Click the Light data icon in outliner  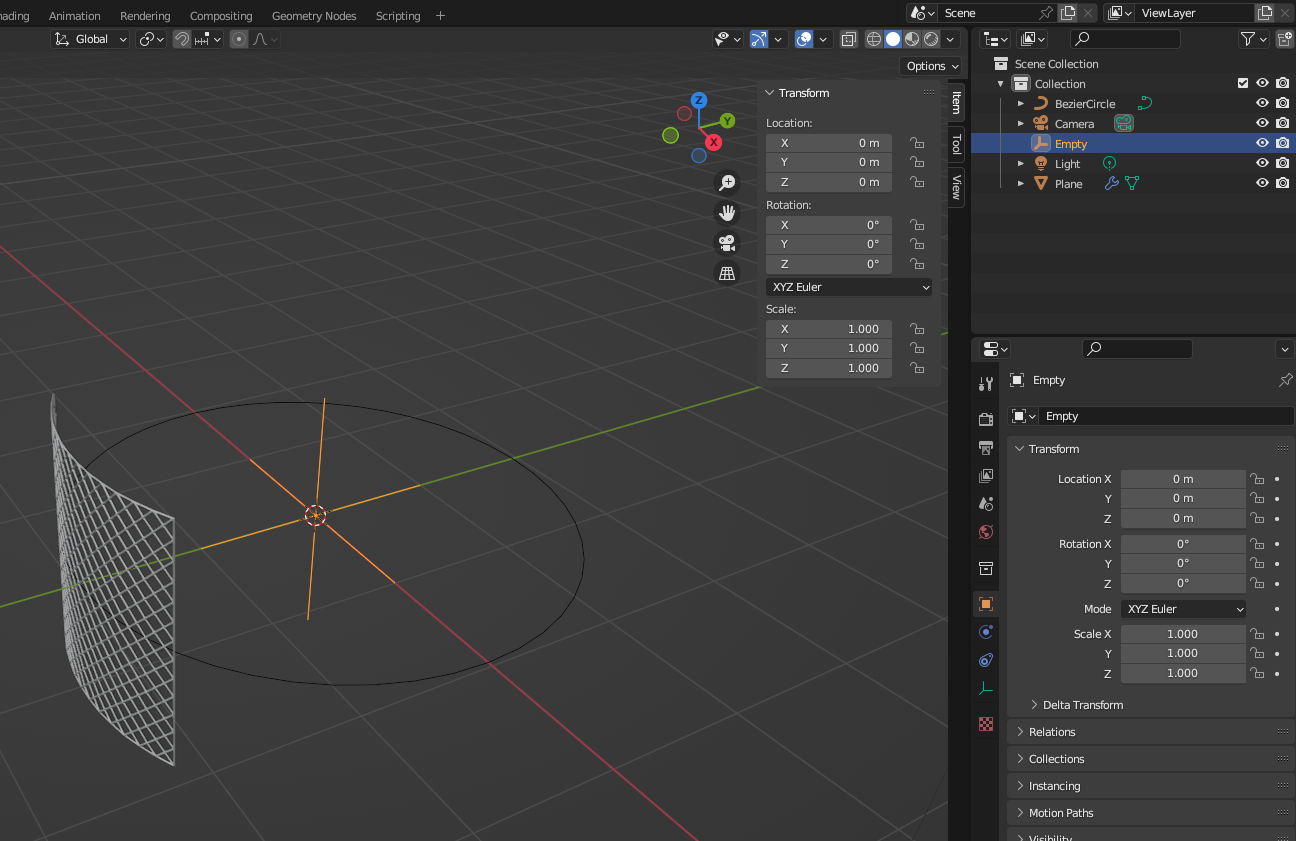[x=1109, y=163]
